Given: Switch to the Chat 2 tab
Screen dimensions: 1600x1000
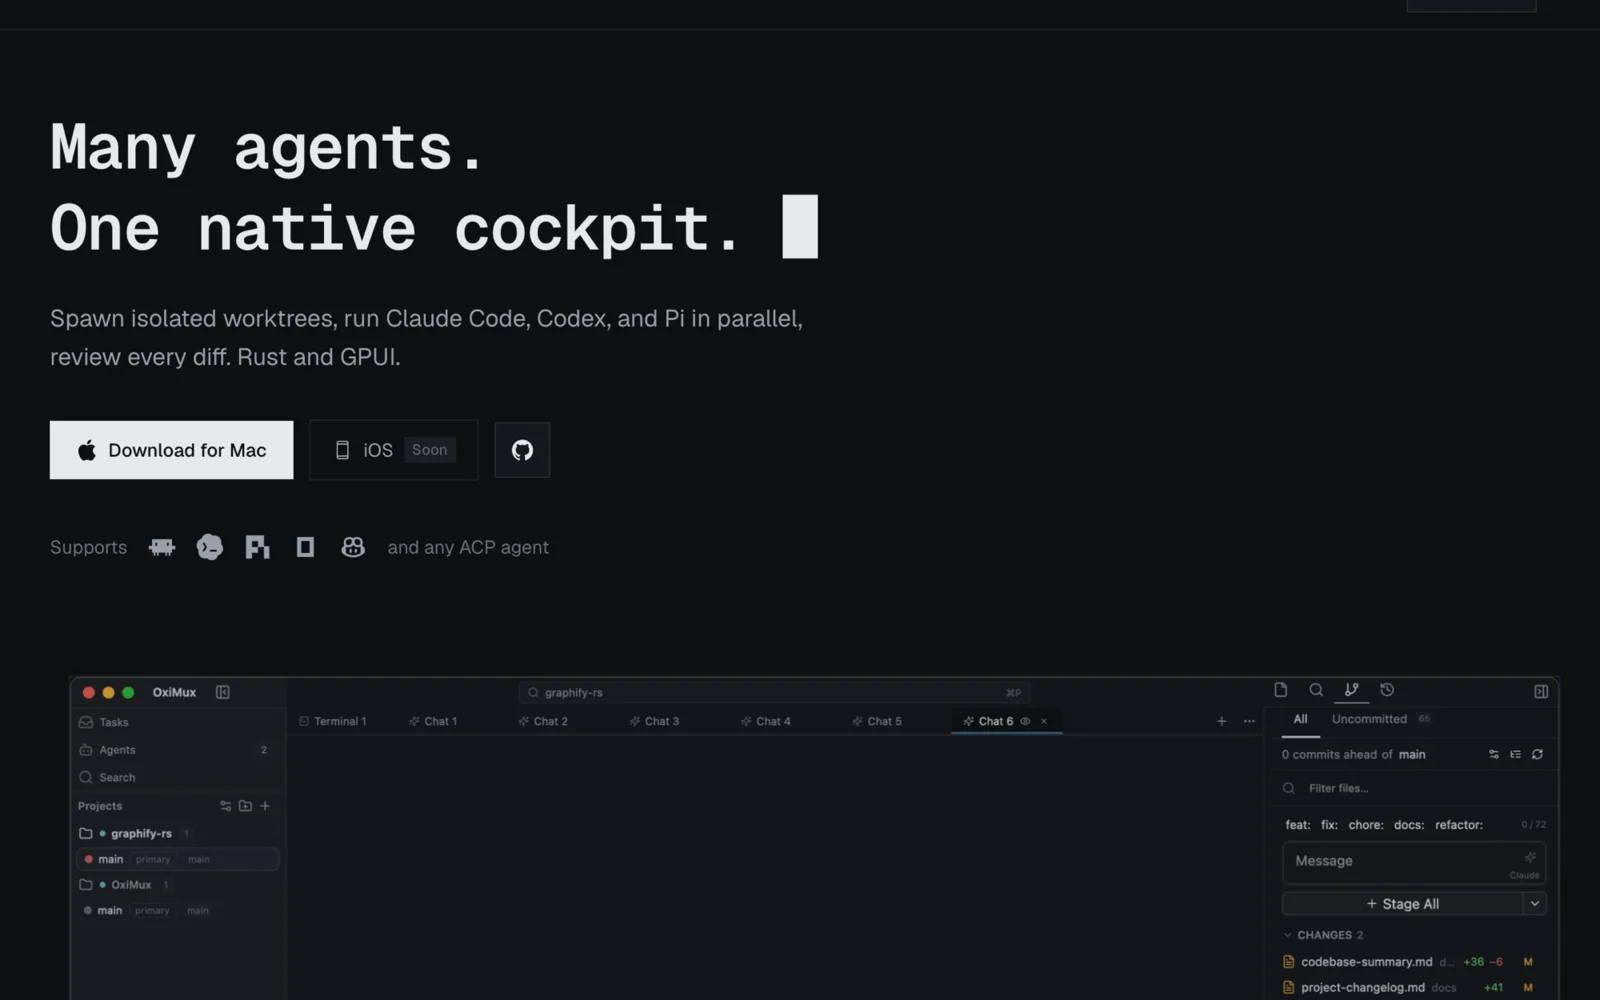Looking at the screenshot, I should (x=543, y=721).
